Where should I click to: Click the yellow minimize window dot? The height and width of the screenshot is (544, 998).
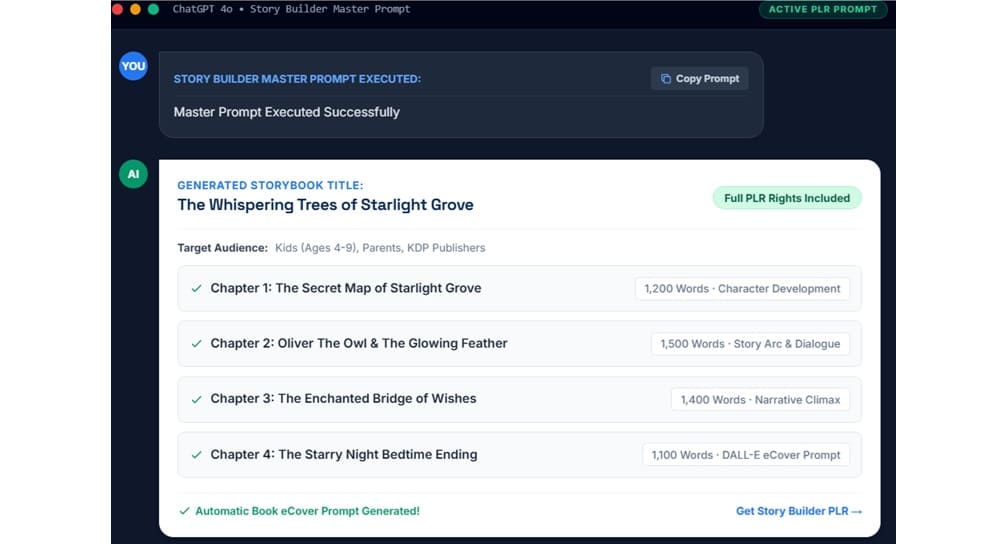click(135, 9)
